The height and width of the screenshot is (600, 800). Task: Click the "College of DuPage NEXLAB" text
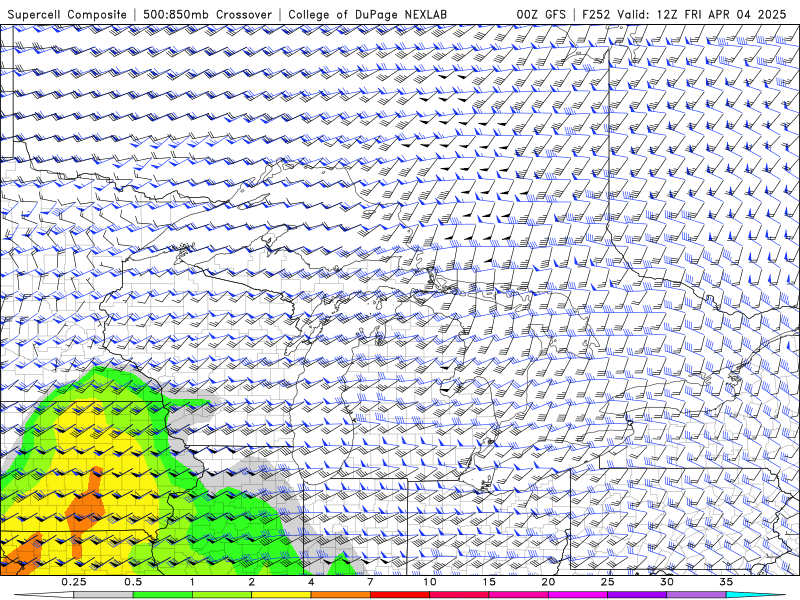coord(367,14)
